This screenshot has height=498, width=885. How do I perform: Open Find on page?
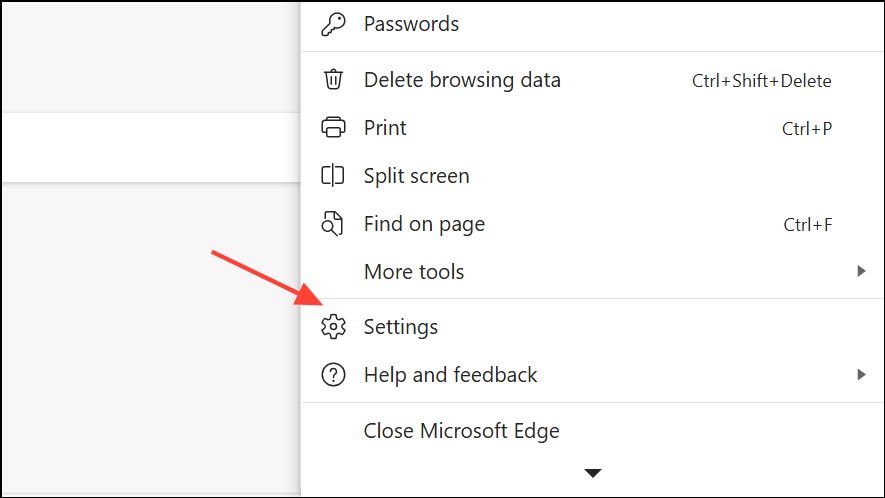click(424, 224)
